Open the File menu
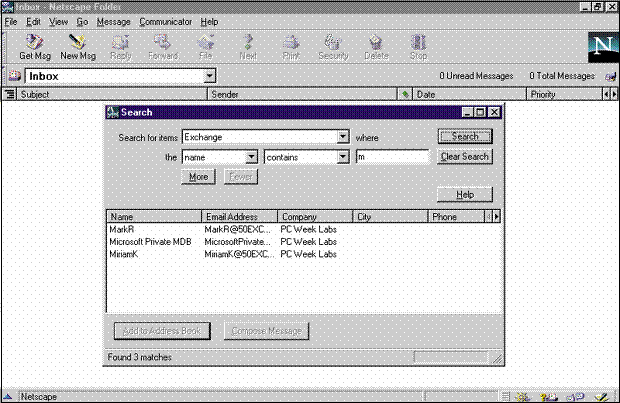The height and width of the screenshot is (403, 620). point(11,22)
